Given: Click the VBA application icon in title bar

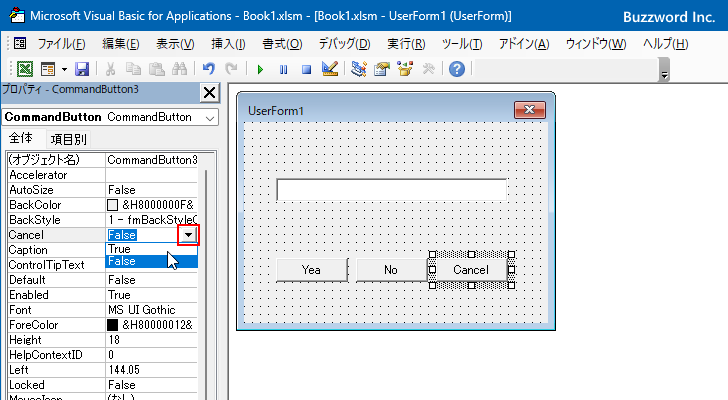Looking at the screenshot, I should (17, 15).
